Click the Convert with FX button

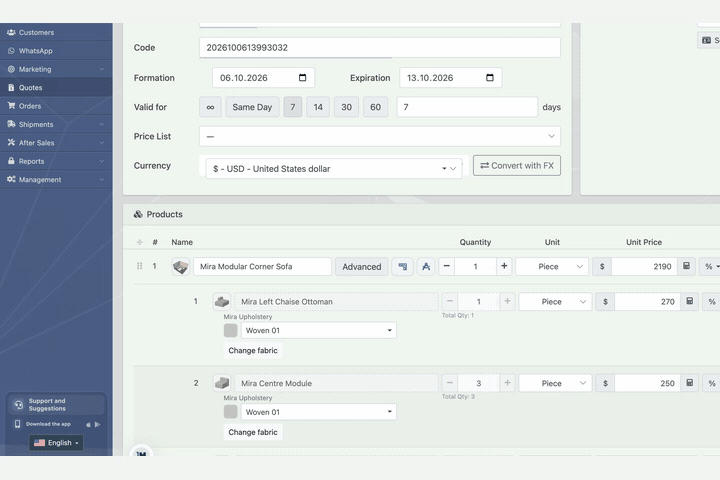[517, 165]
